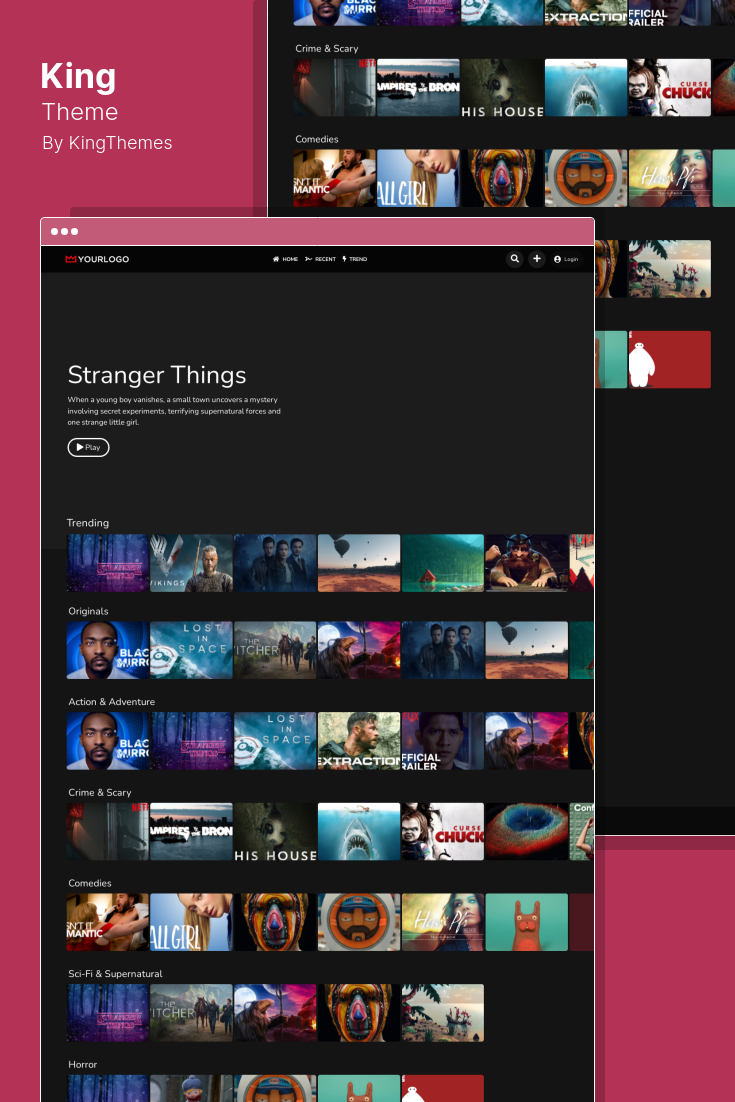This screenshot has height=1102, width=735.
Task: Open the hot air balloon thumbnail in Originals
Action: pyautogui.click(x=526, y=650)
